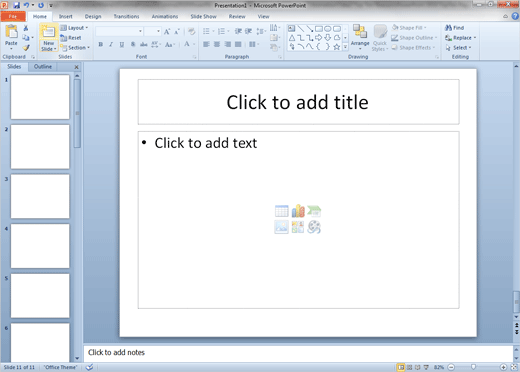Open the Layout dropdown
The width and height of the screenshot is (520, 372).
[74, 28]
